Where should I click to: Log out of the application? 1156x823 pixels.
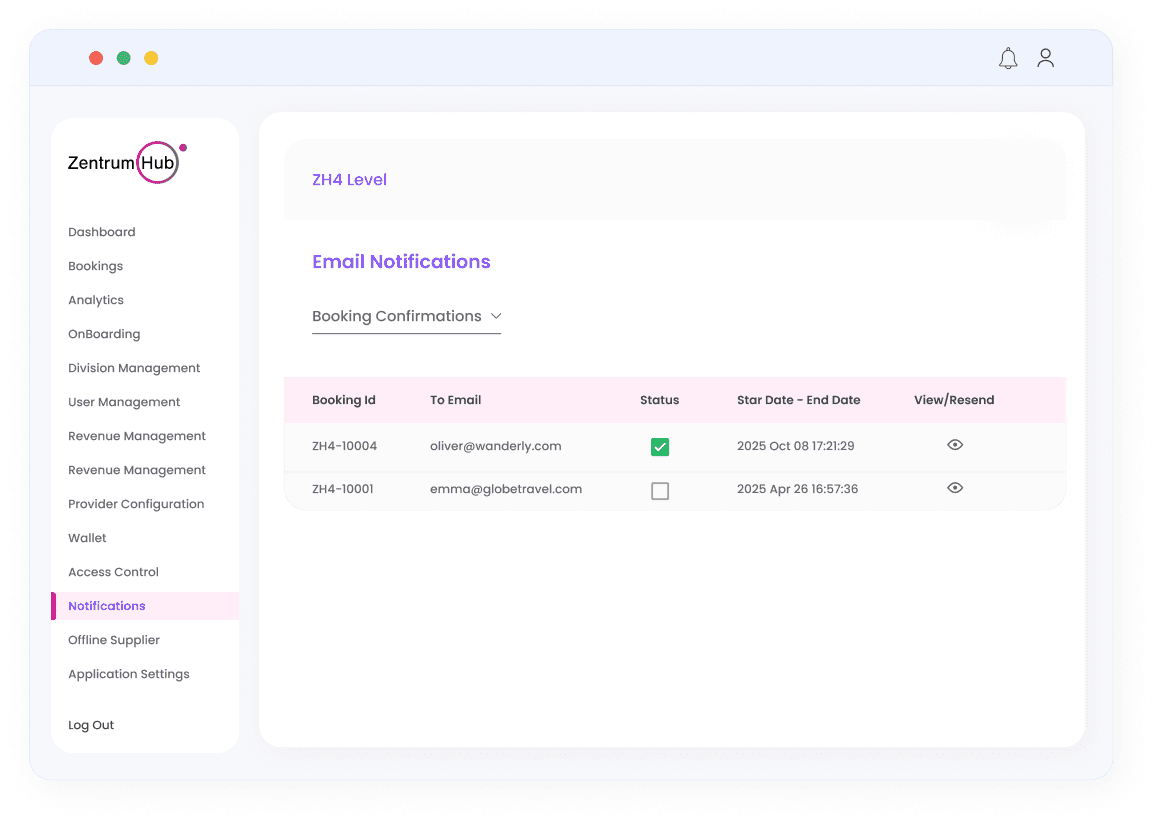click(x=90, y=724)
